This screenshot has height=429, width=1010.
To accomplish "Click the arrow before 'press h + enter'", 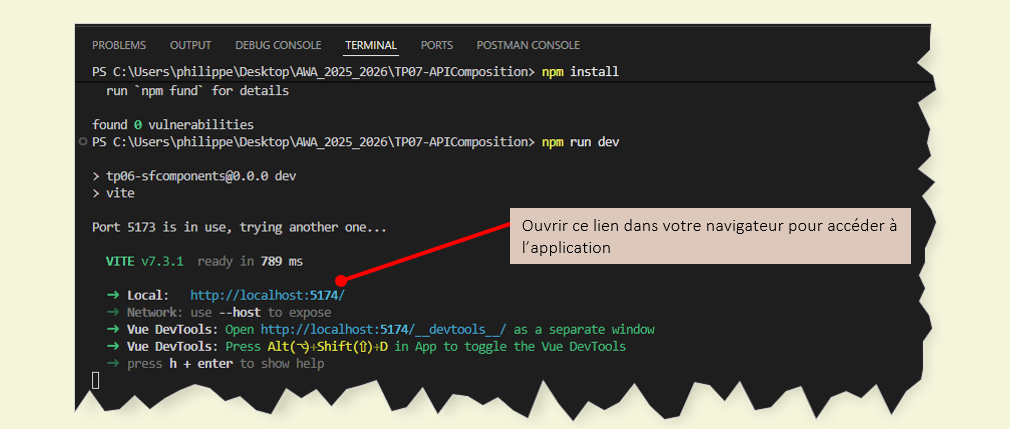I will 113,363.
